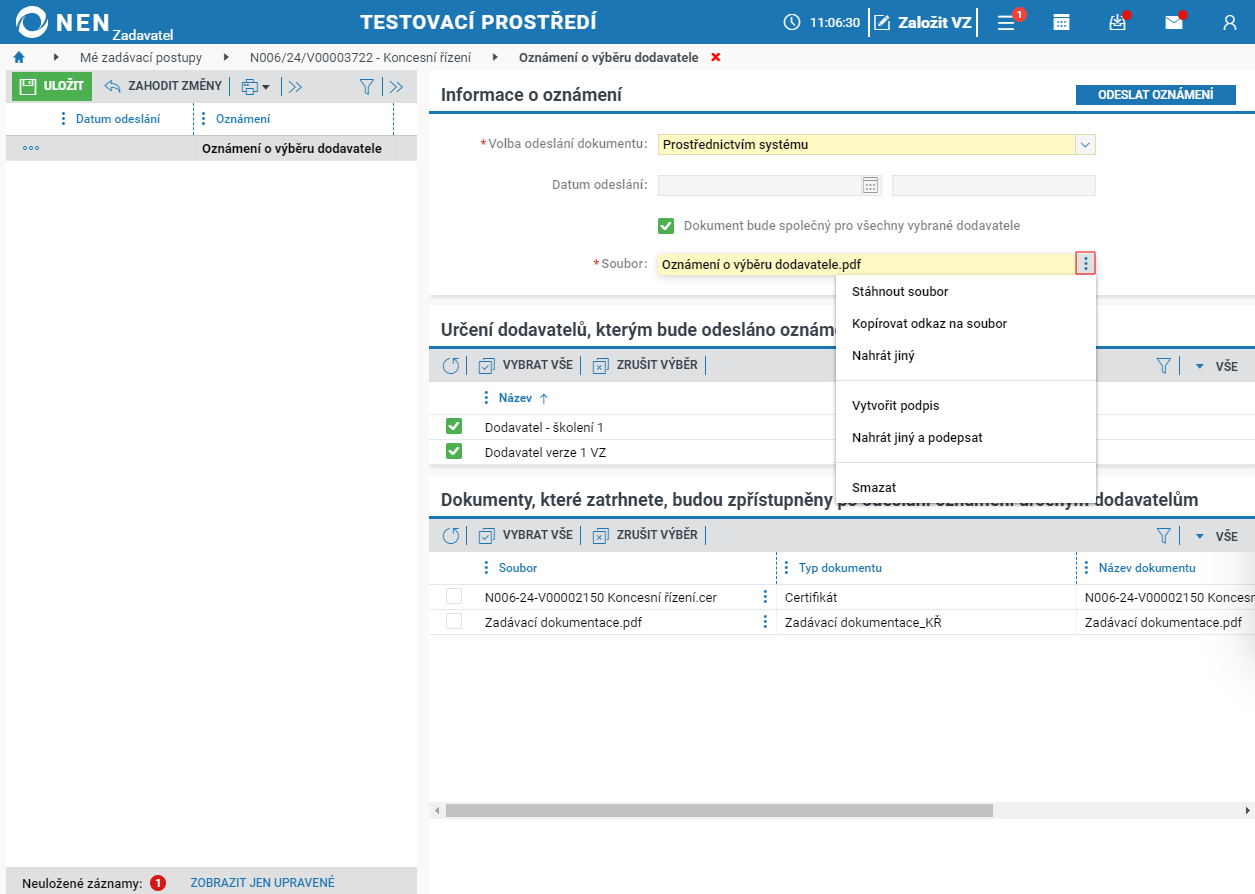Image resolution: width=1255 pixels, height=894 pixels.
Task: Expand the Volba odeslání dokumentu dropdown
Action: click(1086, 145)
